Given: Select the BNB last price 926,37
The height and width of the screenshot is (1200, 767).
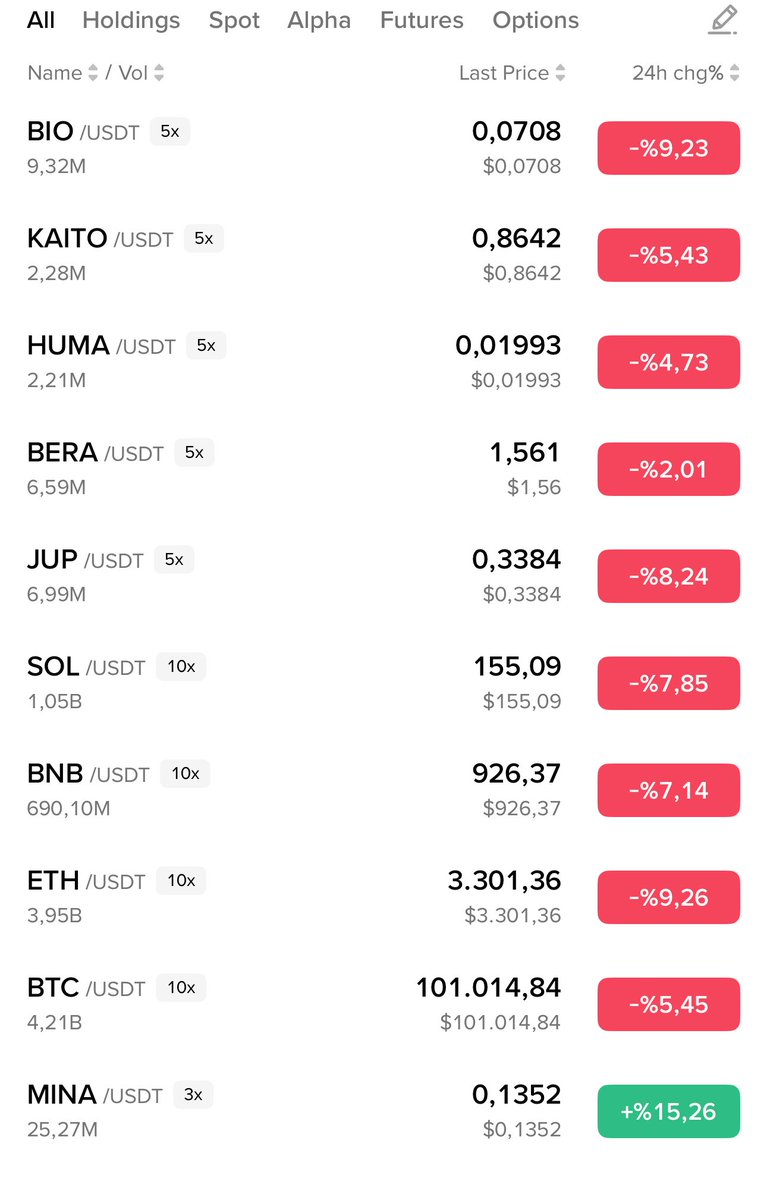Looking at the screenshot, I should point(516,774).
